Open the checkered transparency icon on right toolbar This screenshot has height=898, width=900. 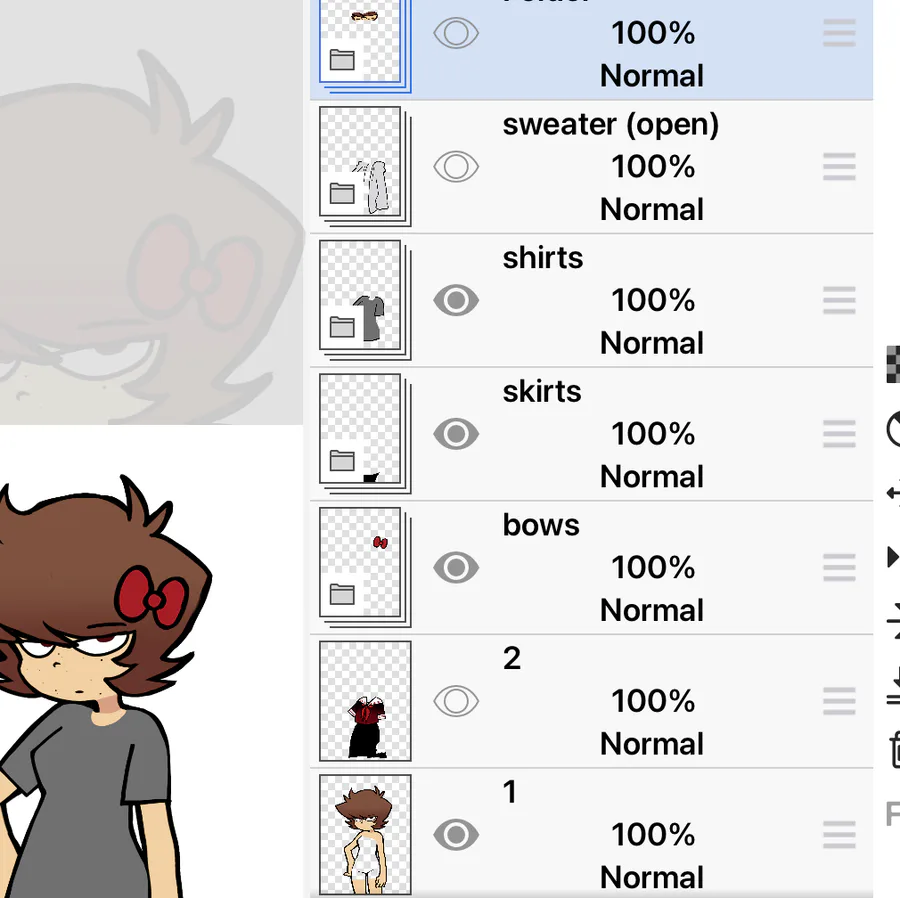pos(893,364)
